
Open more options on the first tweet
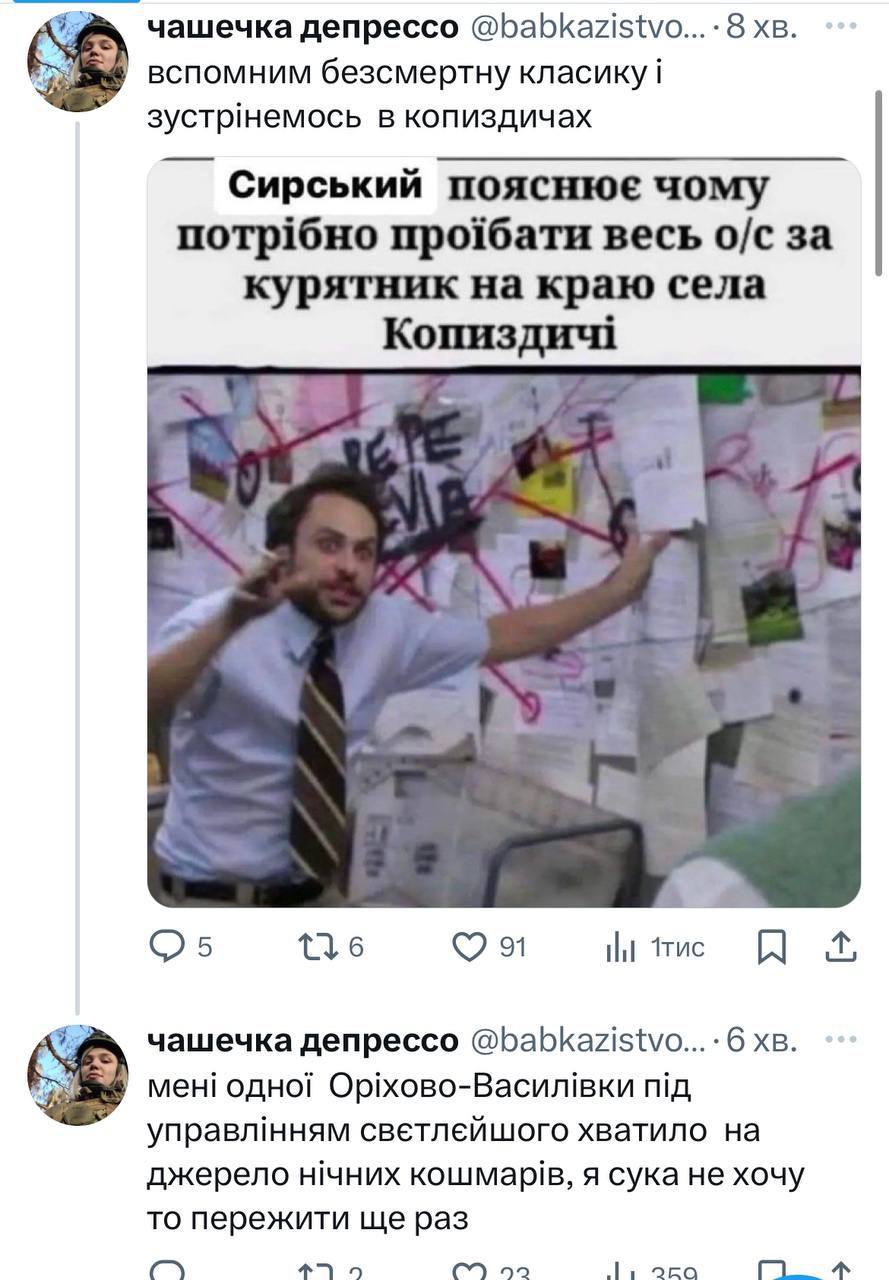pyautogui.click(x=841, y=28)
